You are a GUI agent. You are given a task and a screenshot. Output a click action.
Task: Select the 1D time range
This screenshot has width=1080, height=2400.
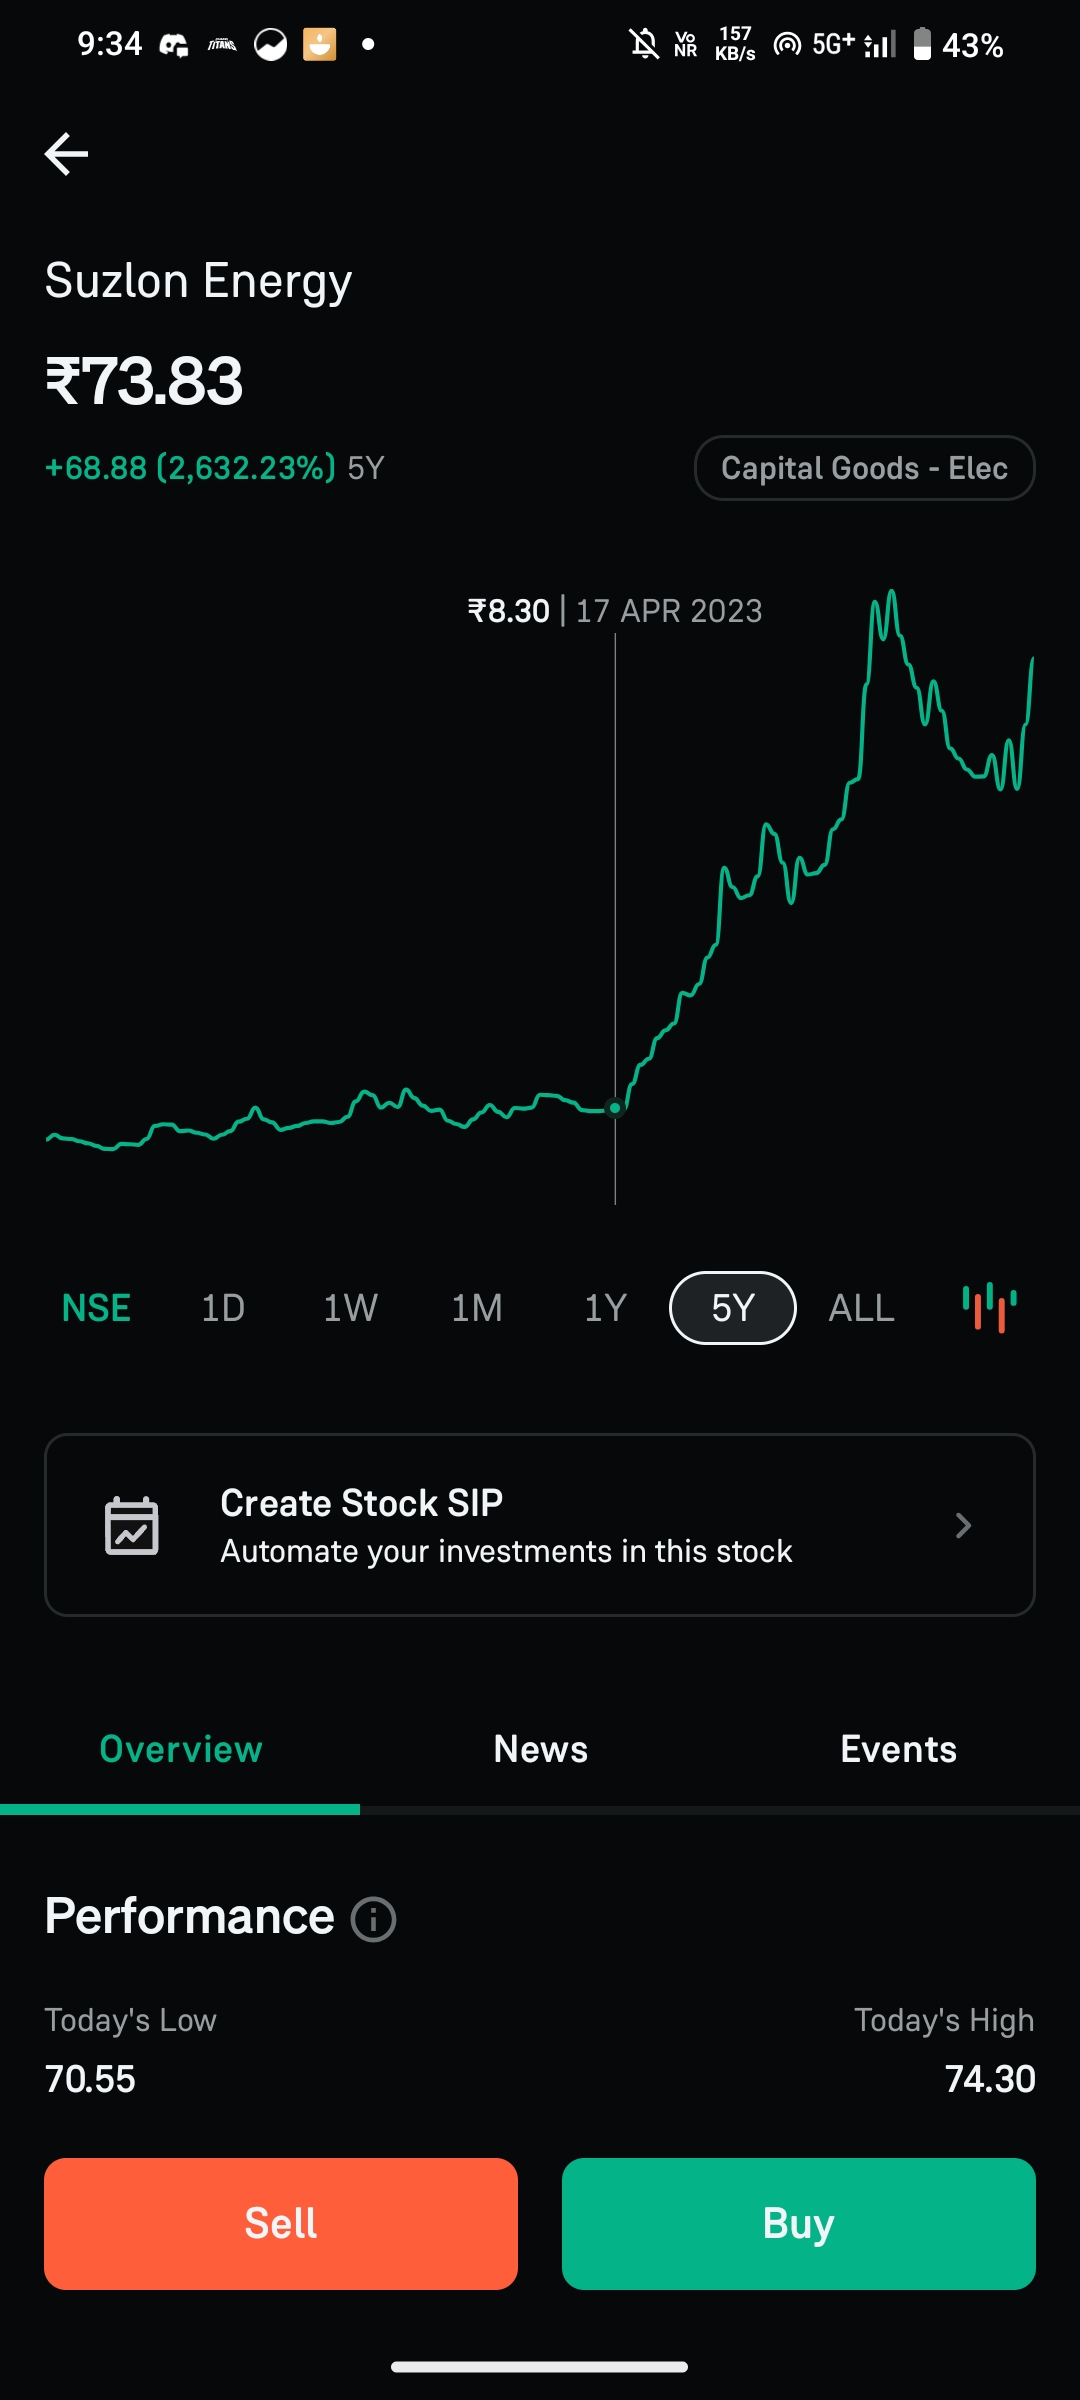[x=223, y=1308]
